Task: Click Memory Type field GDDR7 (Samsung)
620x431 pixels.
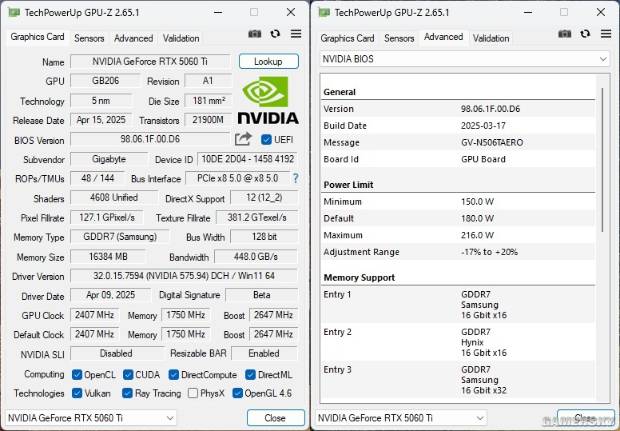Action: click(120, 237)
